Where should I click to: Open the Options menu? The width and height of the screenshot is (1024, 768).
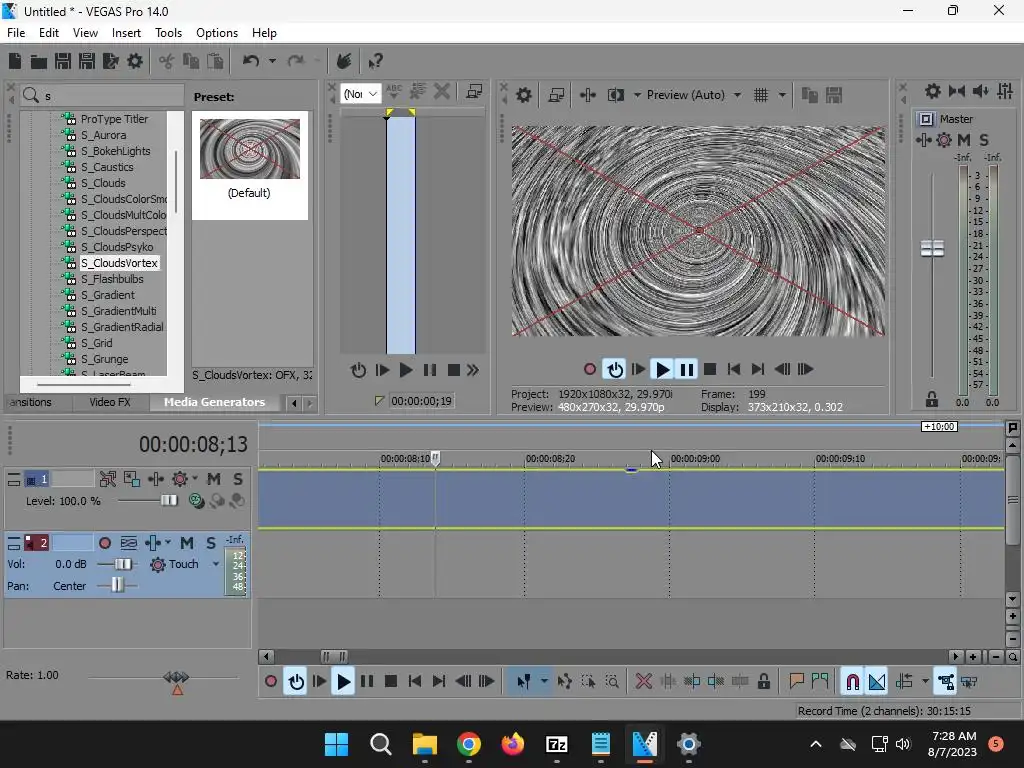point(217,33)
